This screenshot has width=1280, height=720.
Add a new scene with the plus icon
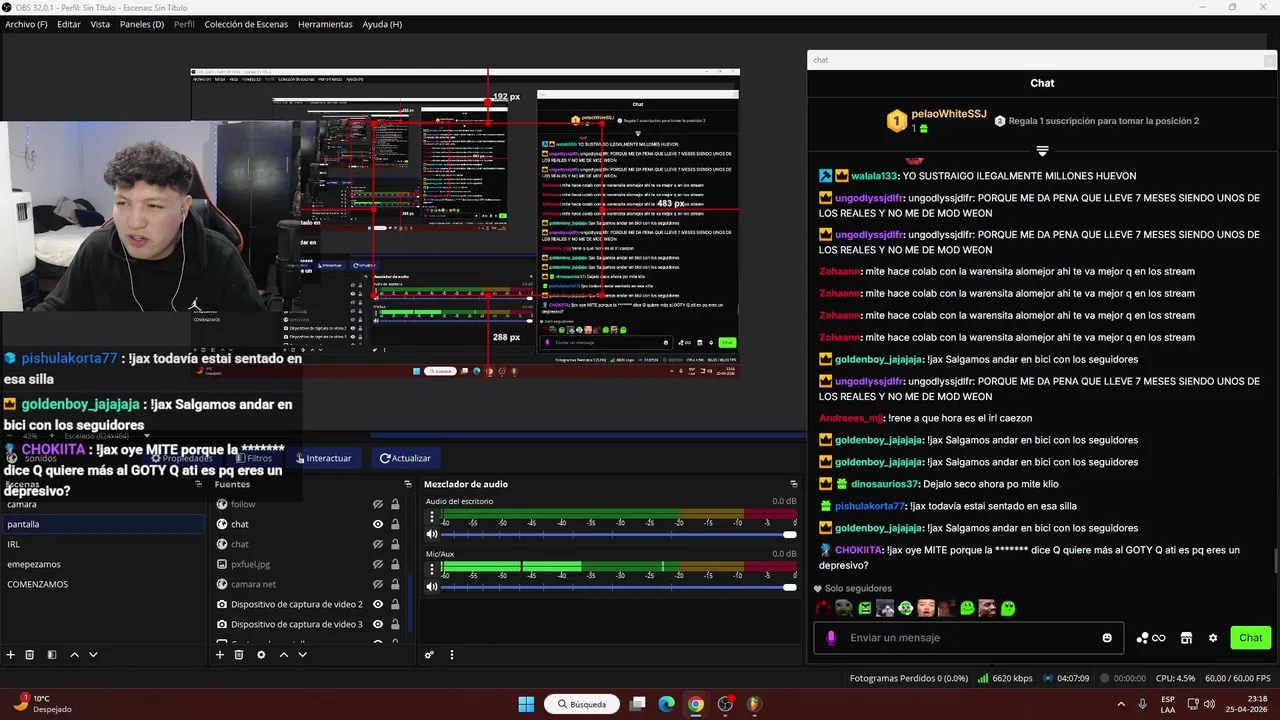tap(11, 655)
